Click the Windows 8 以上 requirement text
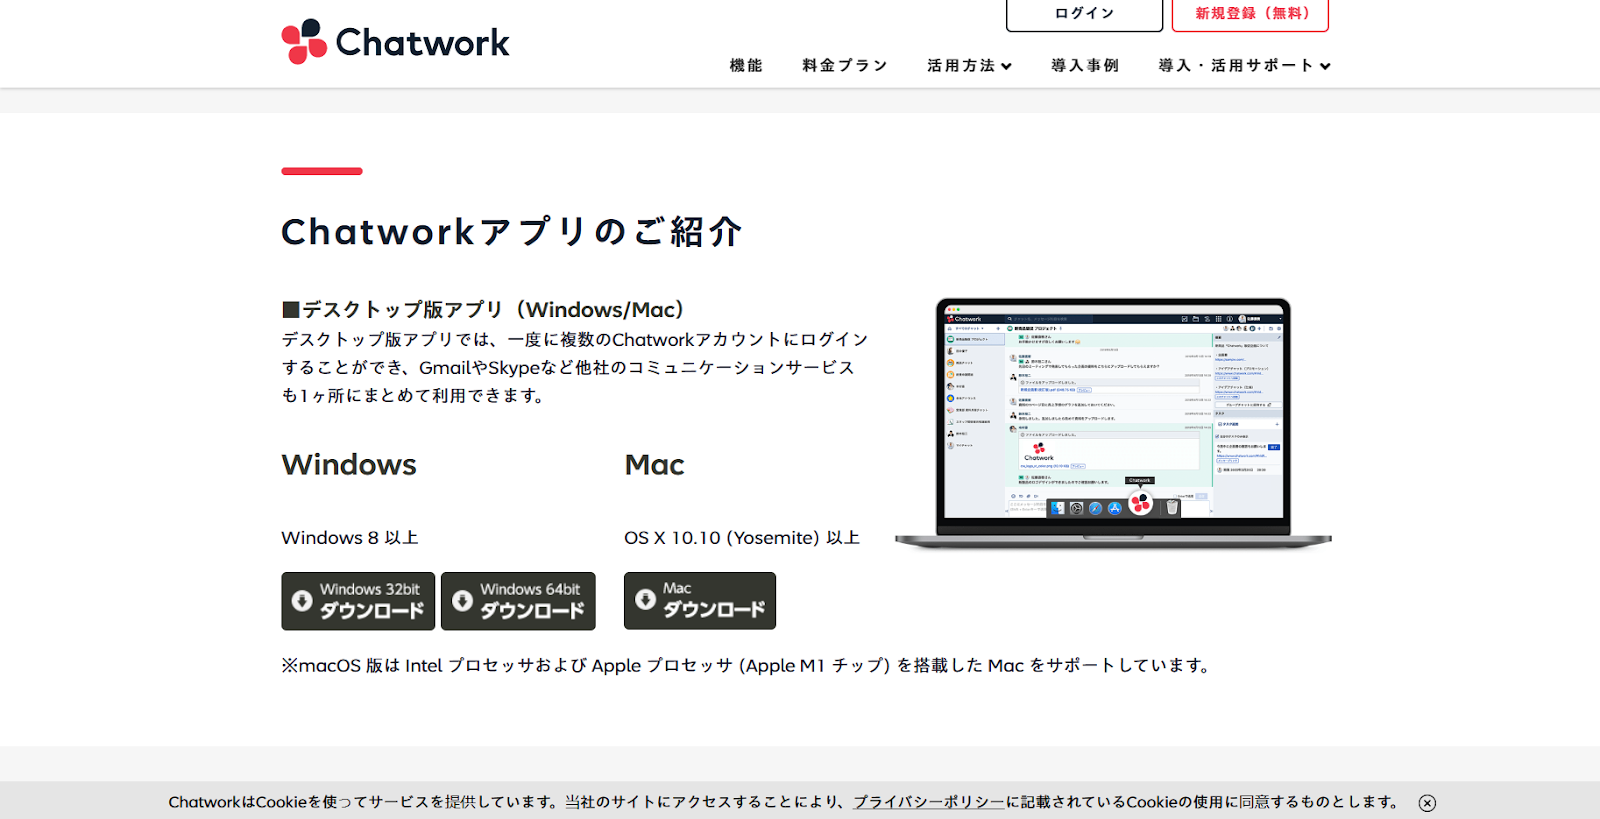Screen dimensions: 1600x819 350,538
